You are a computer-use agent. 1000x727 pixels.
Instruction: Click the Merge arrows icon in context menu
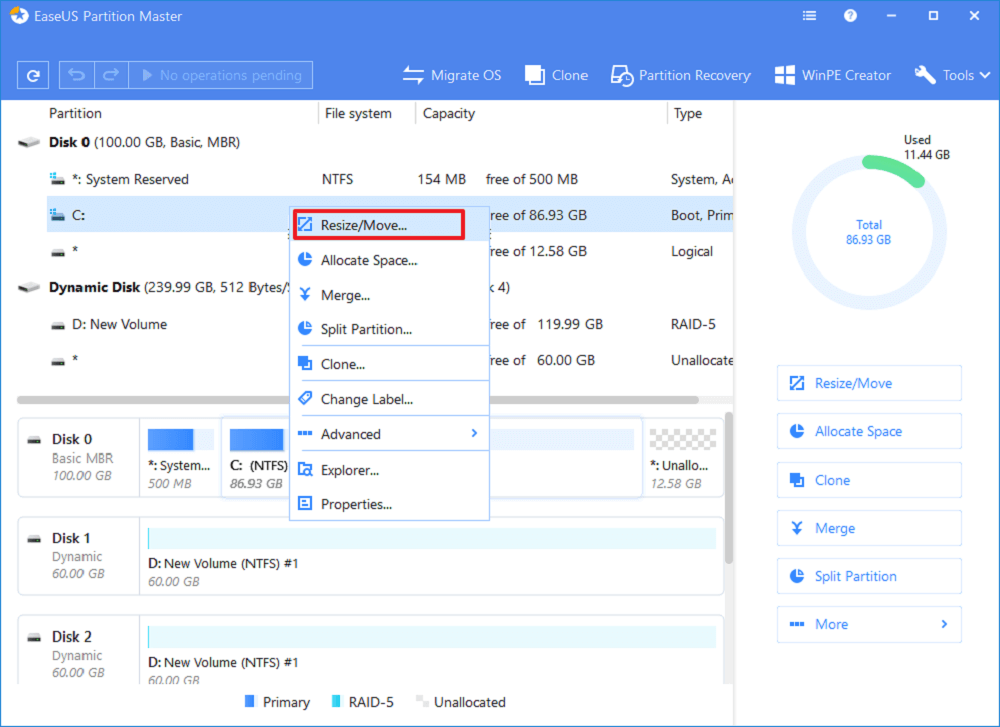click(x=305, y=294)
